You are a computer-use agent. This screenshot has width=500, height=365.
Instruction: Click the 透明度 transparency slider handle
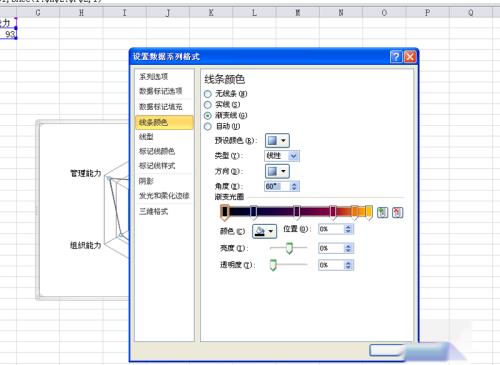273,265
